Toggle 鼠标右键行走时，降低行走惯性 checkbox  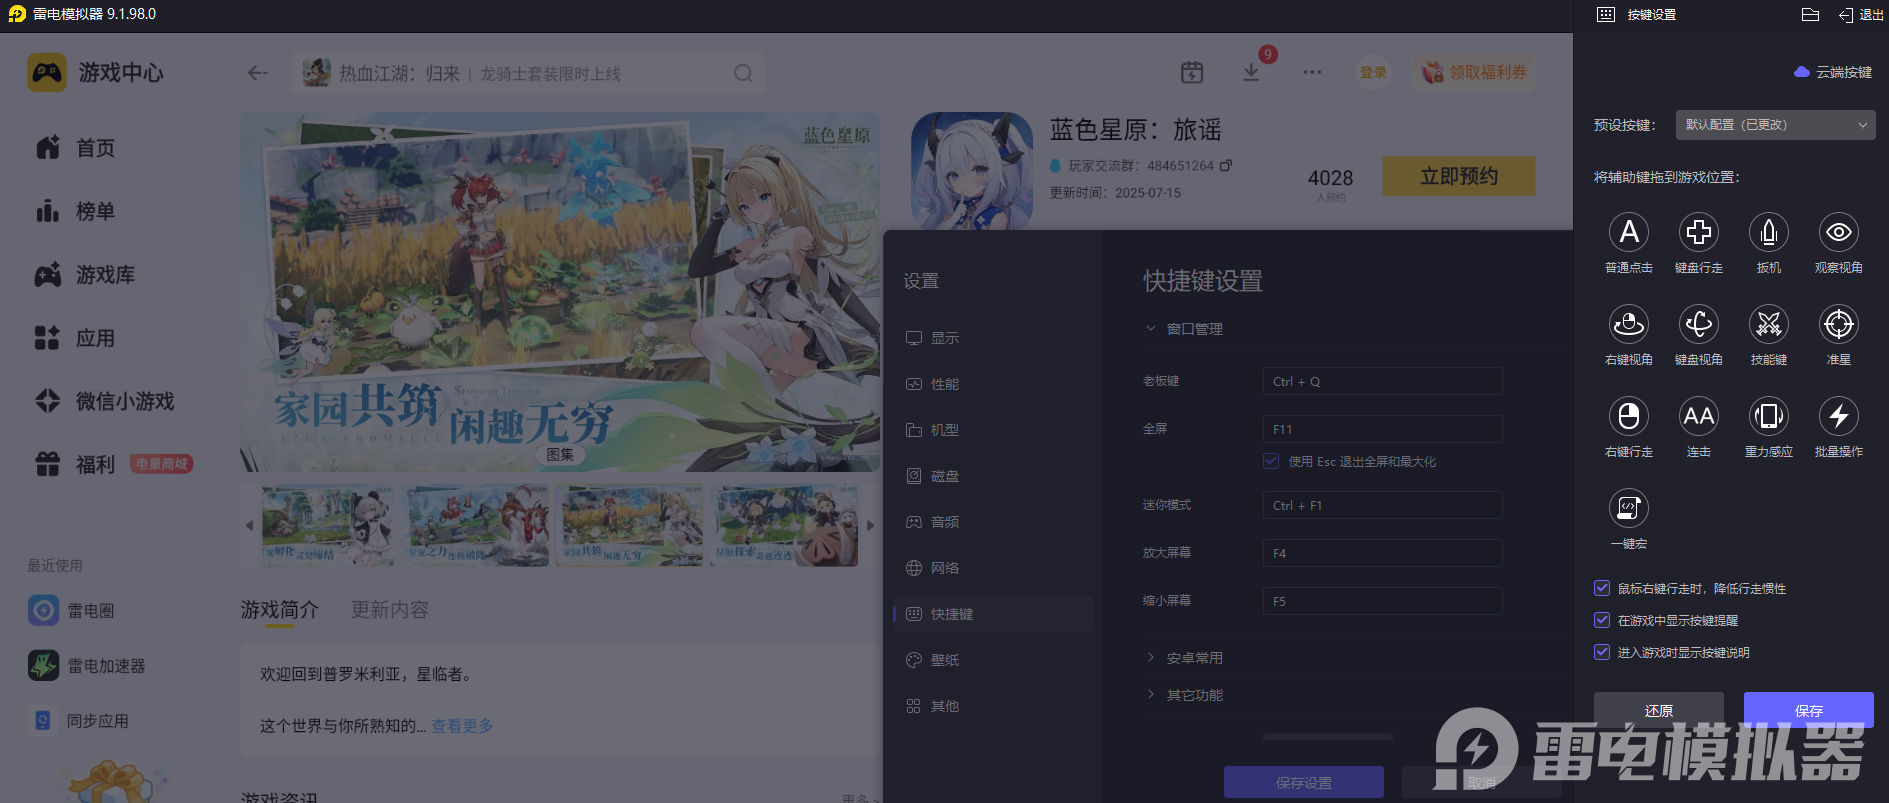click(x=1602, y=588)
